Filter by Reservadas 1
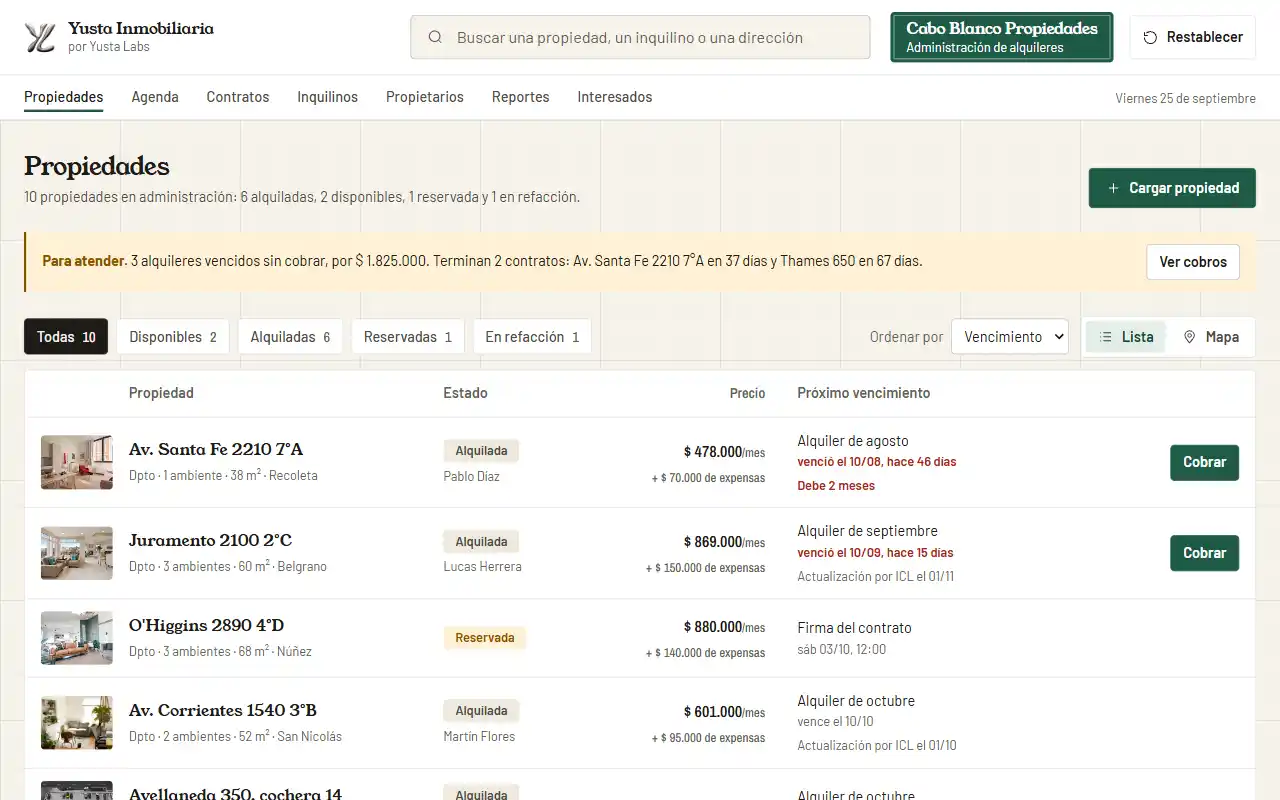Image resolution: width=1280 pixels, height=800 pixels. click(x=408, y=337)
